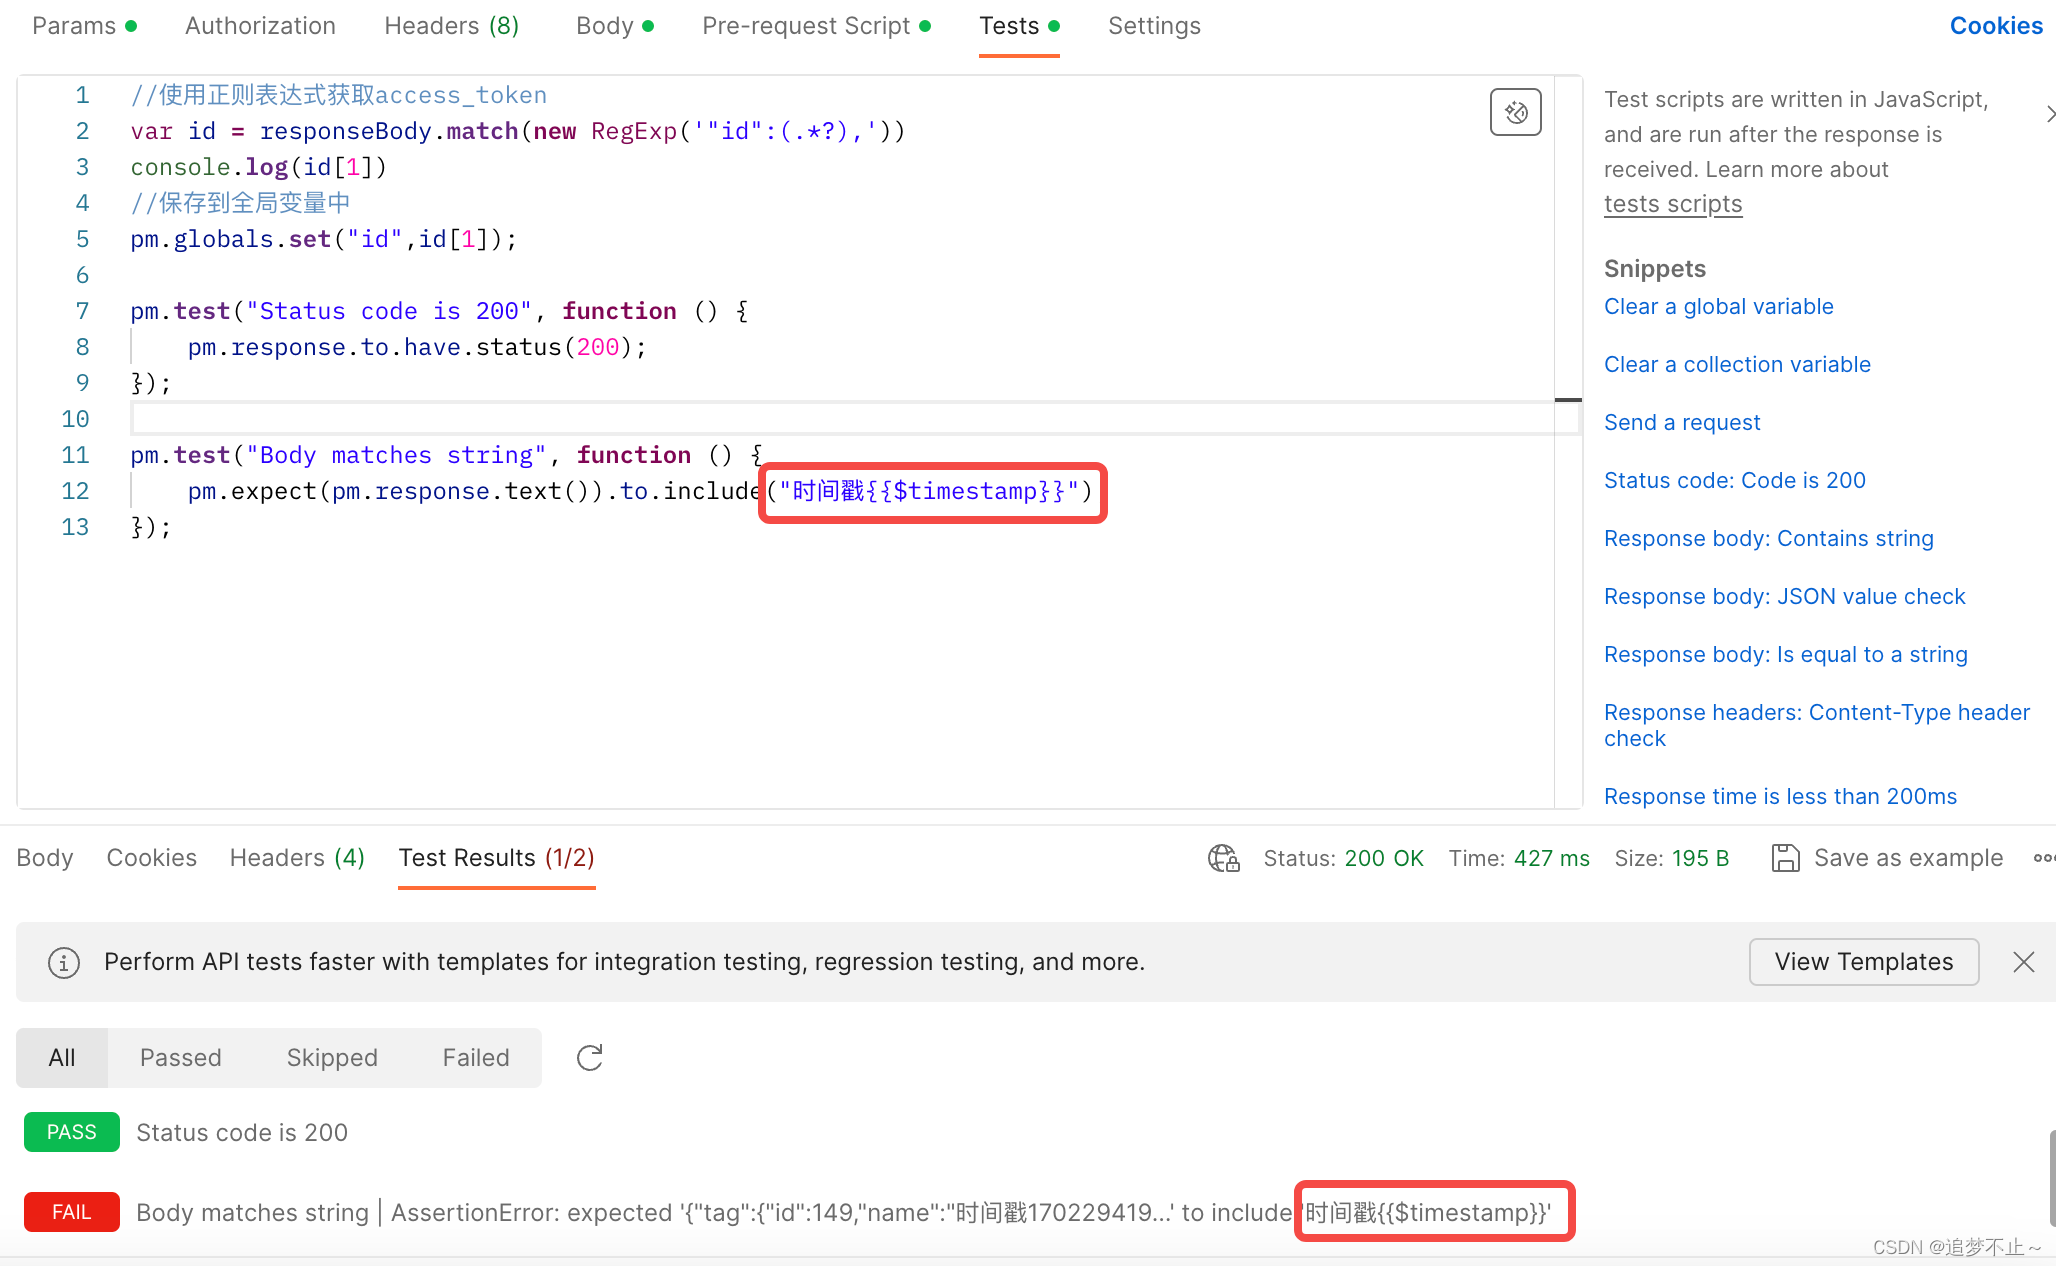Click the refresh test results icon
The image size is (2056, 1266).
[x=590, y=1057]
